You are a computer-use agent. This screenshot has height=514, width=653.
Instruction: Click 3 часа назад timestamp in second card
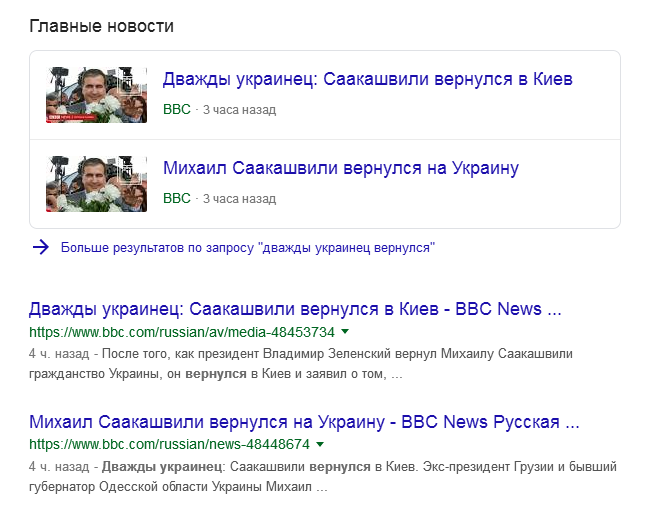pos(239,199)
